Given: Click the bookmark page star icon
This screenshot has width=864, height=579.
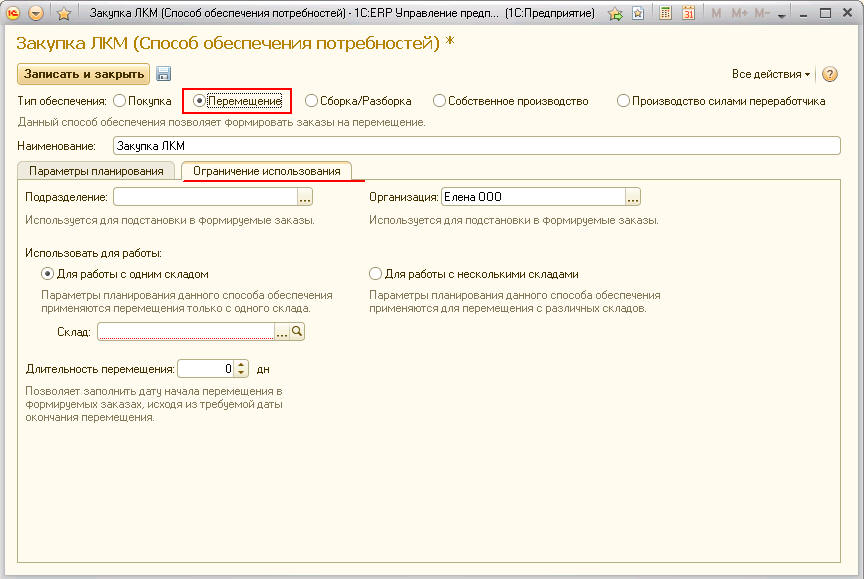Looking at the screenshot, I should pyautogui.click(x=638, y=13).
